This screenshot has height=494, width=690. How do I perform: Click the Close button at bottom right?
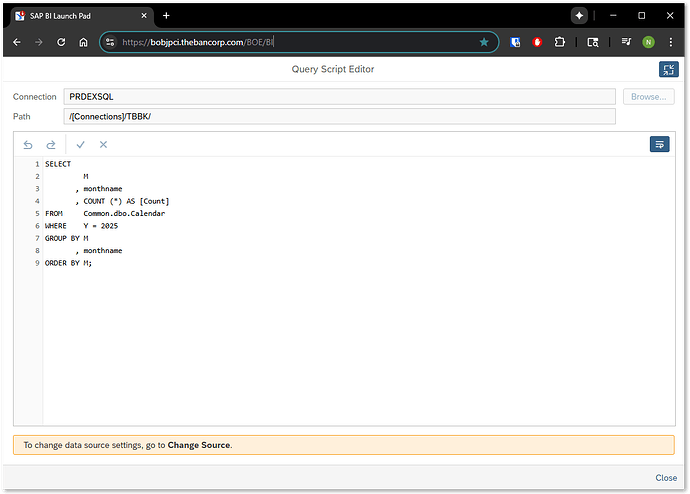pyautogui.click(x=665, y=478)
